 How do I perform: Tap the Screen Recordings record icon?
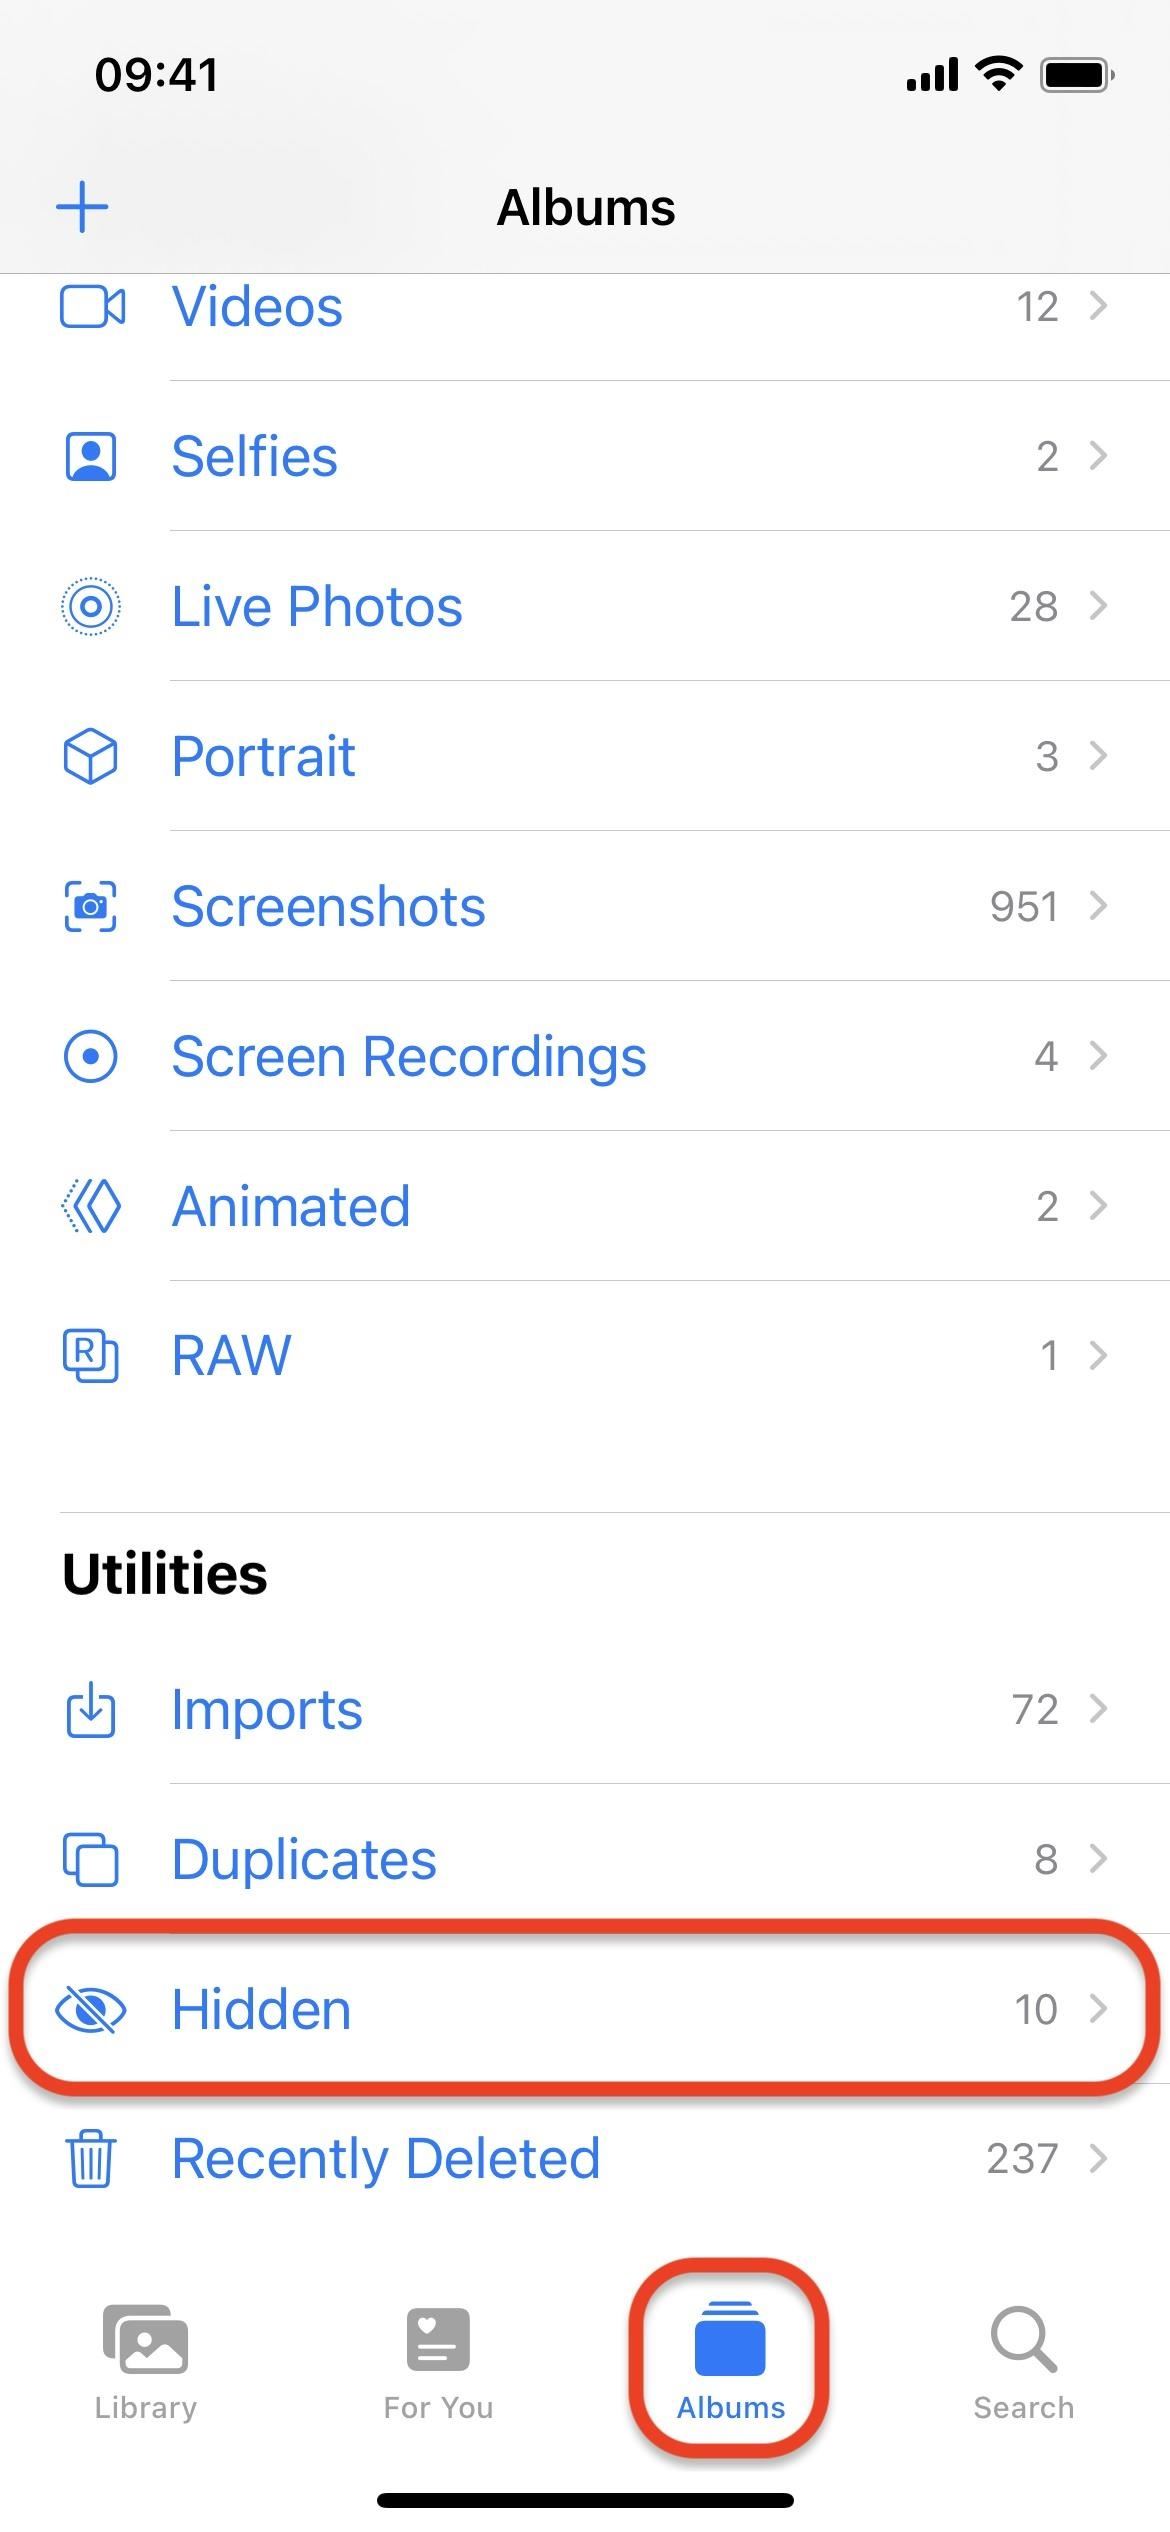tap(91, 1056)
